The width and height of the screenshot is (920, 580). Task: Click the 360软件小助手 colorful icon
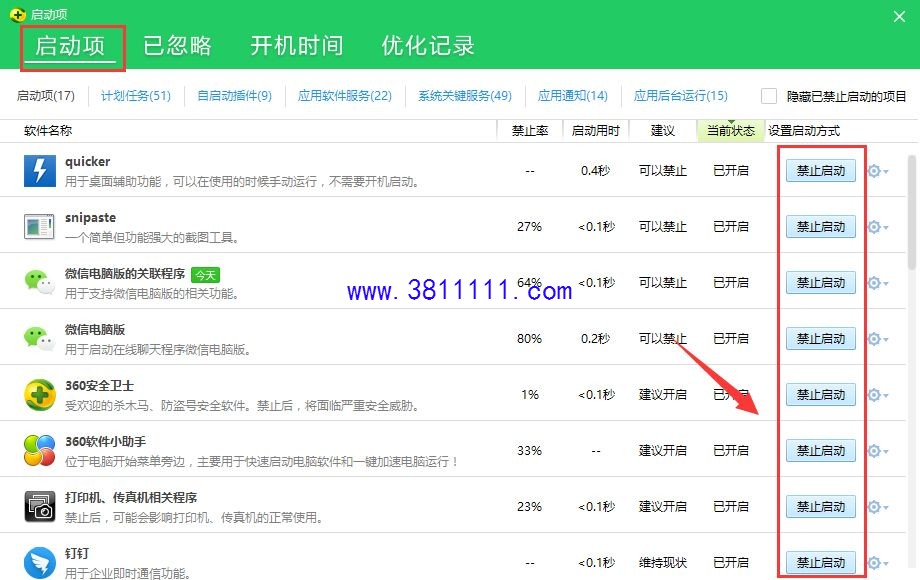click(x=40, y=450)
